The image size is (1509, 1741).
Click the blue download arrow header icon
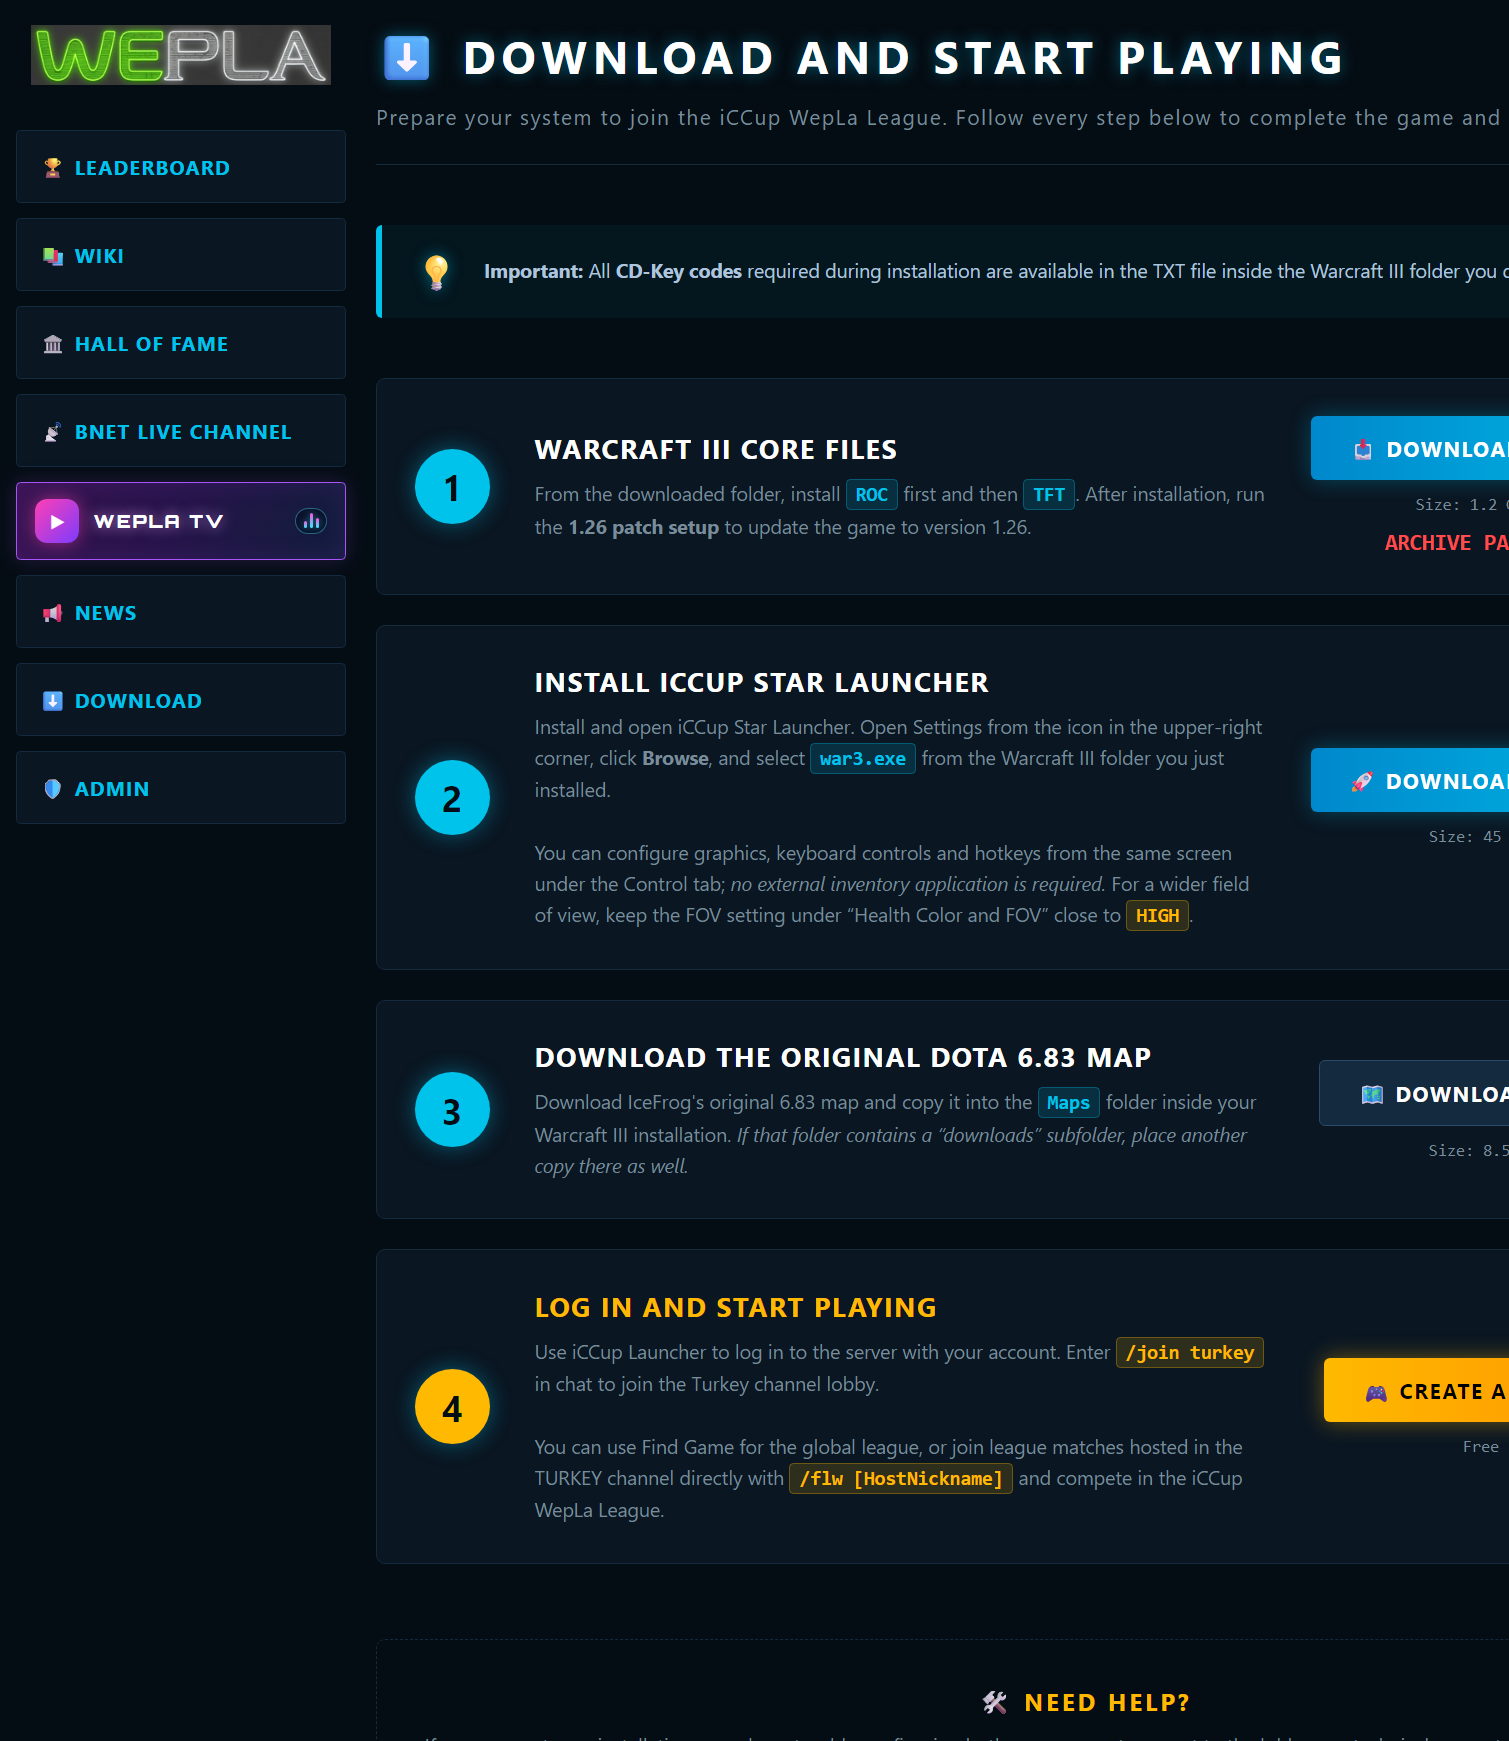(407, 58)
